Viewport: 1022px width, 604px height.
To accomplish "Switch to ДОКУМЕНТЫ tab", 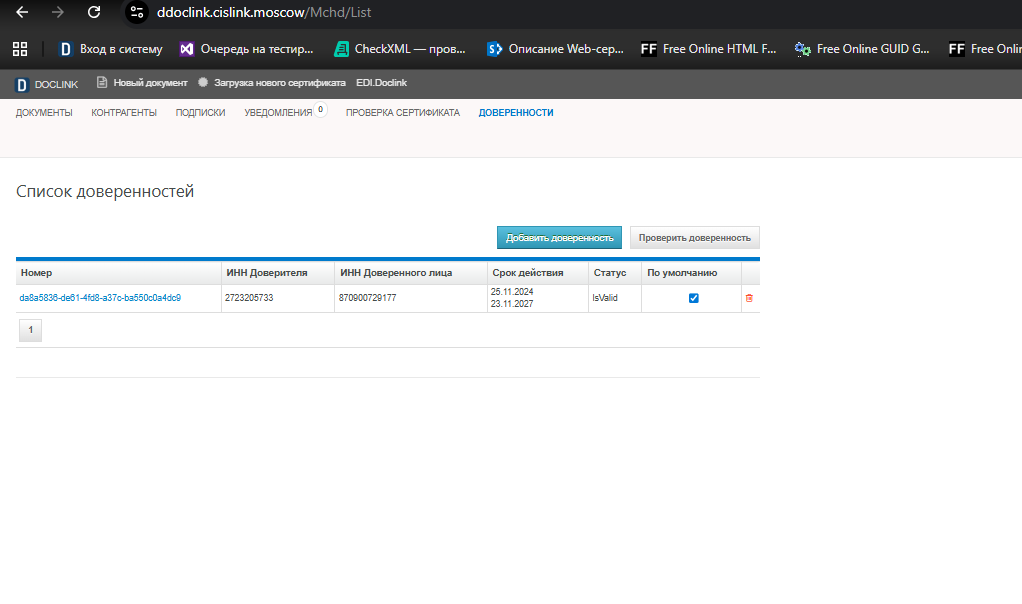I will tap(44, 113).
